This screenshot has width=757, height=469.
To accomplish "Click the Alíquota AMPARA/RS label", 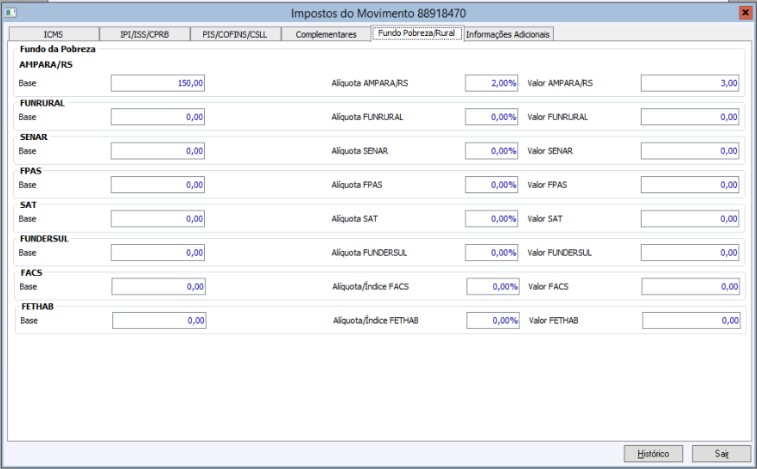I will click(x=370, y=83).
